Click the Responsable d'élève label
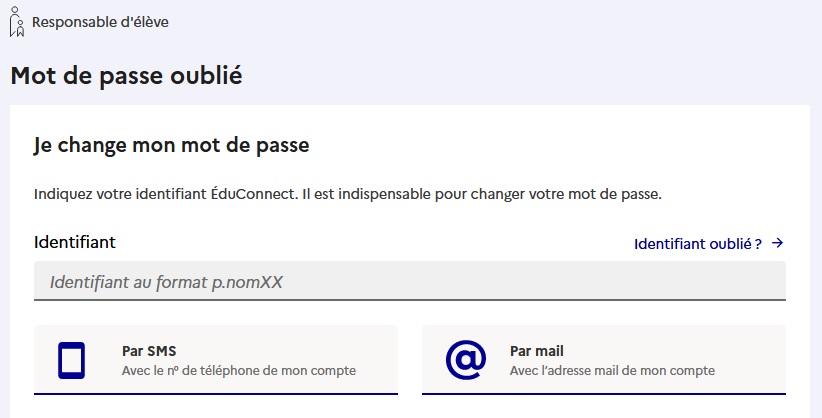 pos(100,22)
